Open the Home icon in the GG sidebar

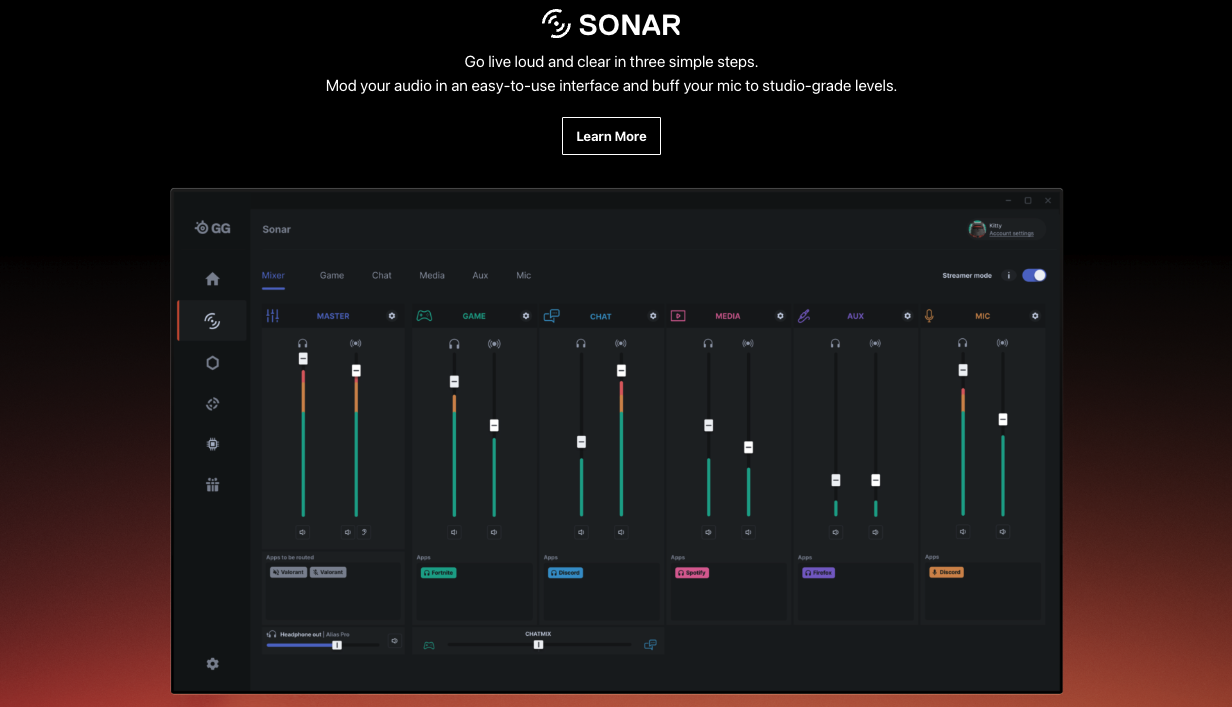(x=212, y=279)
